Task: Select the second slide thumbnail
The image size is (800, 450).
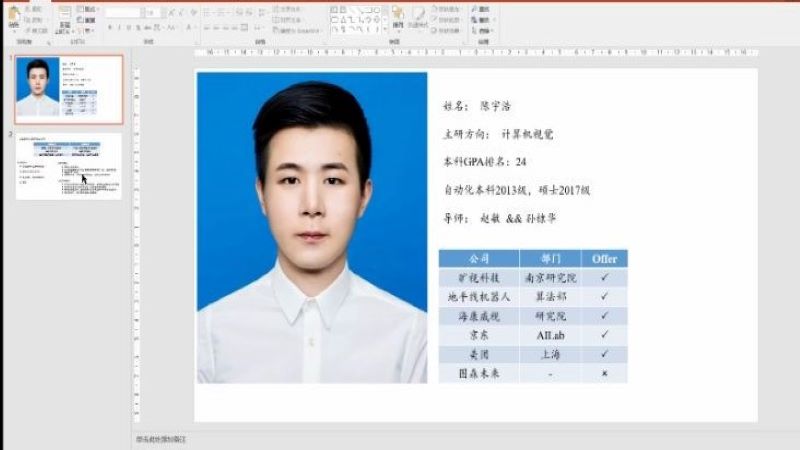Action: [x=69, y=166]
